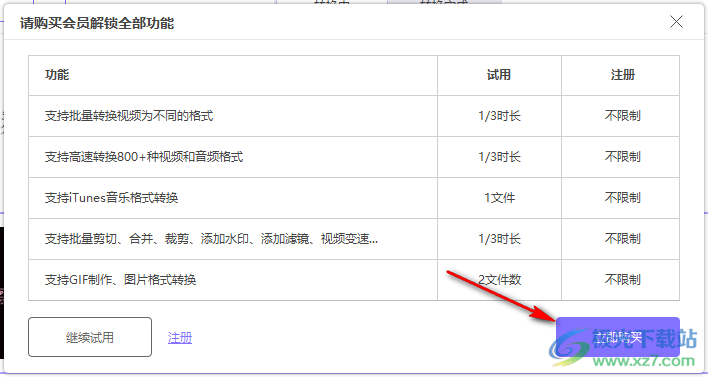
Task: Click 1/3时长 in the batch convert row
Action: pos(499,116)
